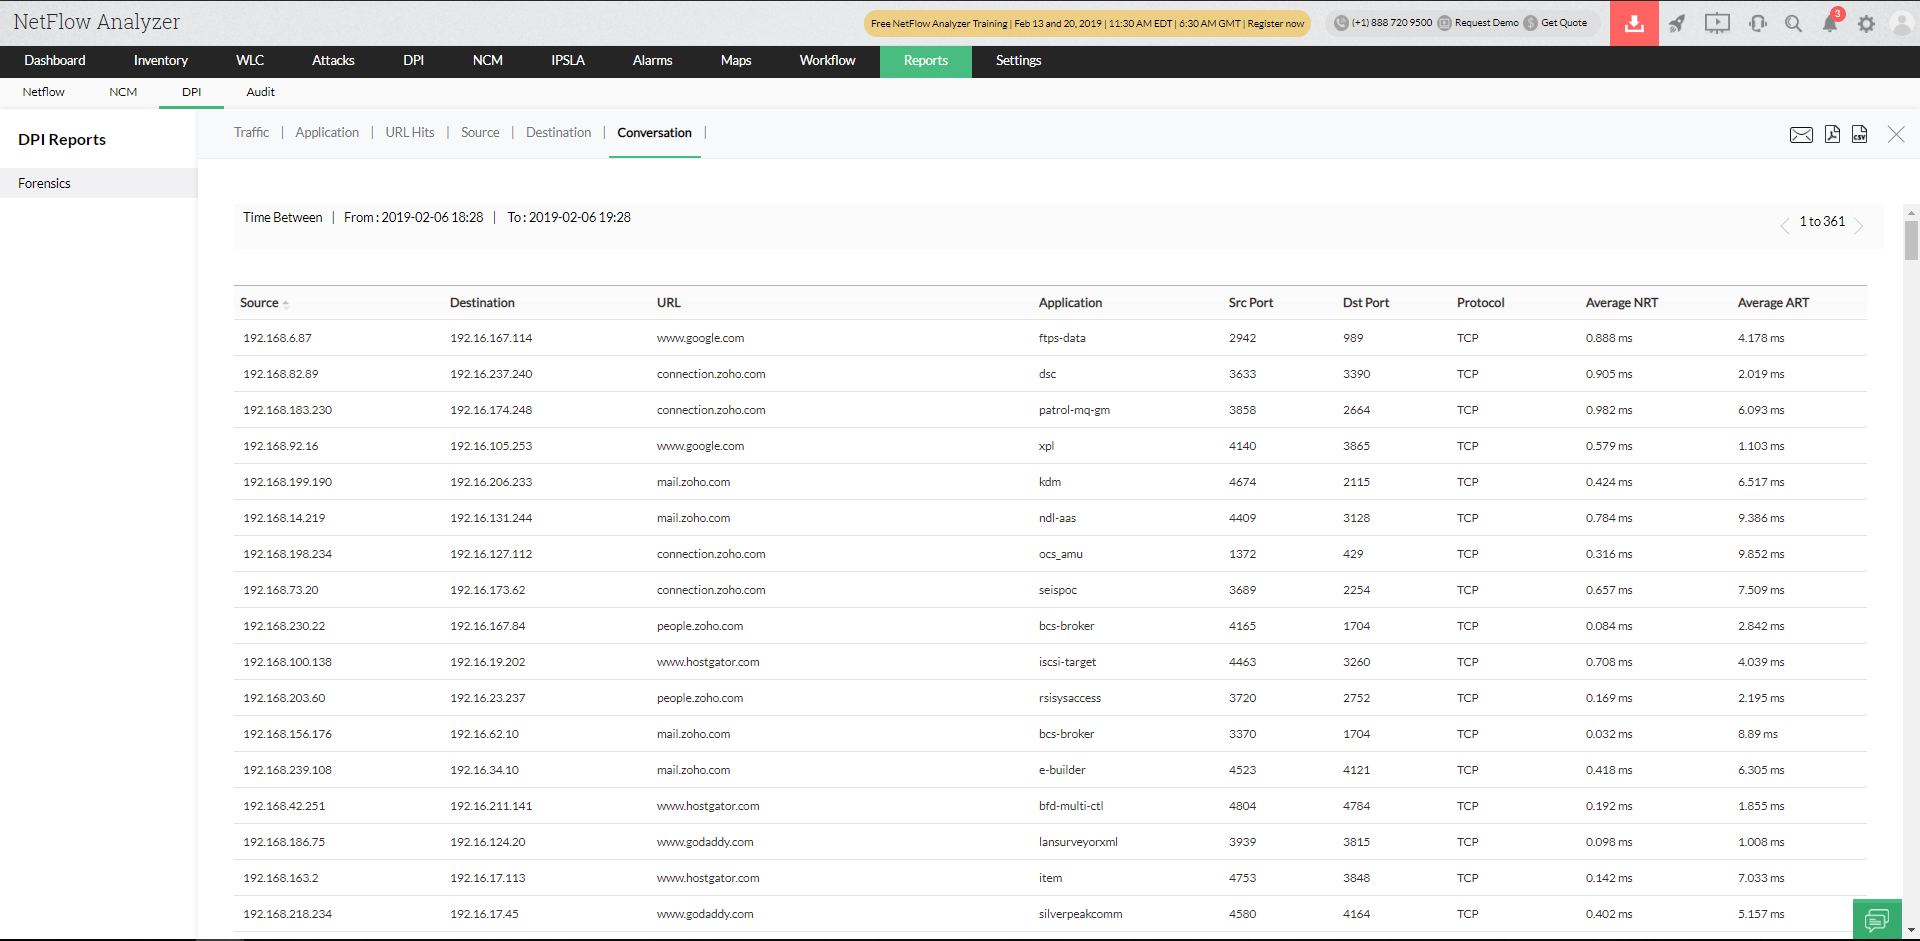This screenshot has width=1920, height=941.
Task: Open the Destination report tab
Action: (559, 133)
